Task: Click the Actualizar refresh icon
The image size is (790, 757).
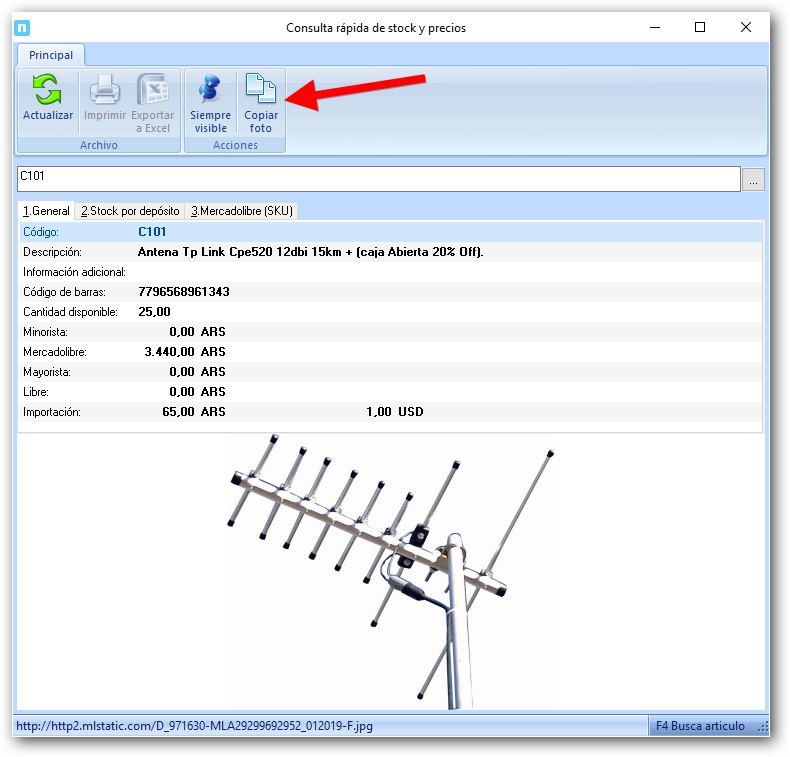Action: [x=48, y=91]
